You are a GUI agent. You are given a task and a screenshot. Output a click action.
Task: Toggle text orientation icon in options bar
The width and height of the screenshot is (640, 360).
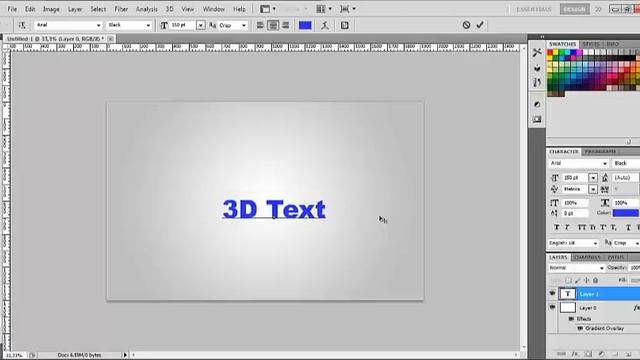22,25
